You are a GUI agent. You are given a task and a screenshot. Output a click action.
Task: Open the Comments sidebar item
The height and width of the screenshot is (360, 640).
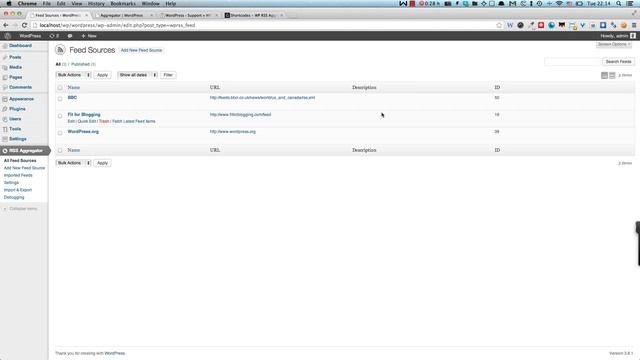(20, 87)
